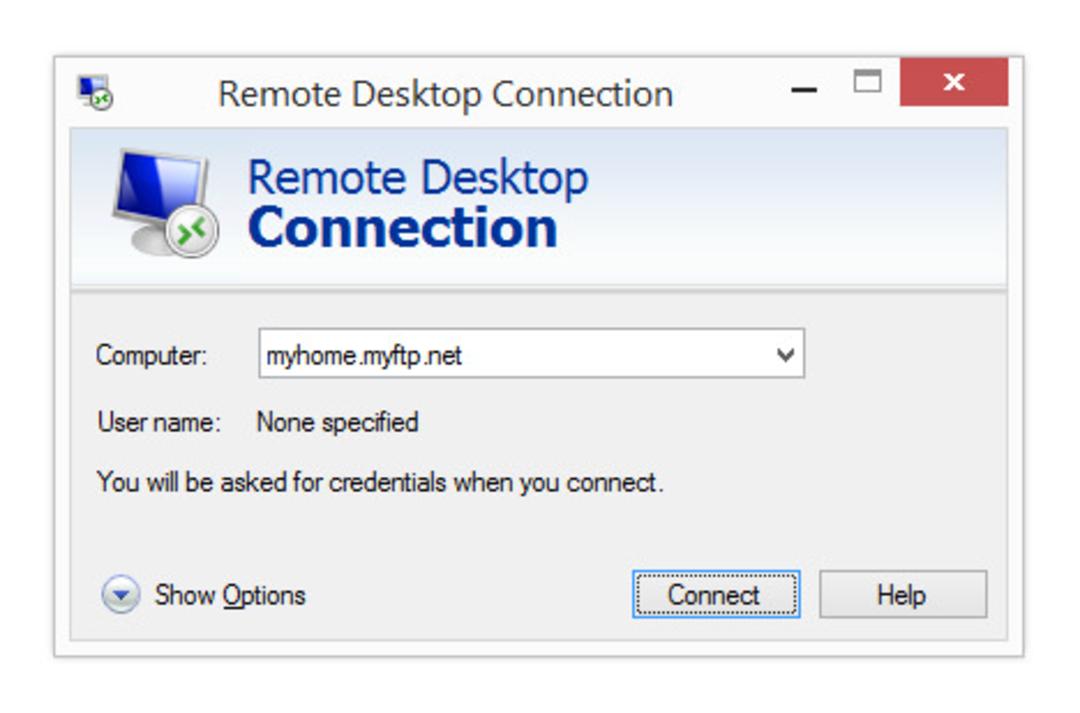
Task: Open the Computer dropdown arrow
Action: [x=785, y=355]
